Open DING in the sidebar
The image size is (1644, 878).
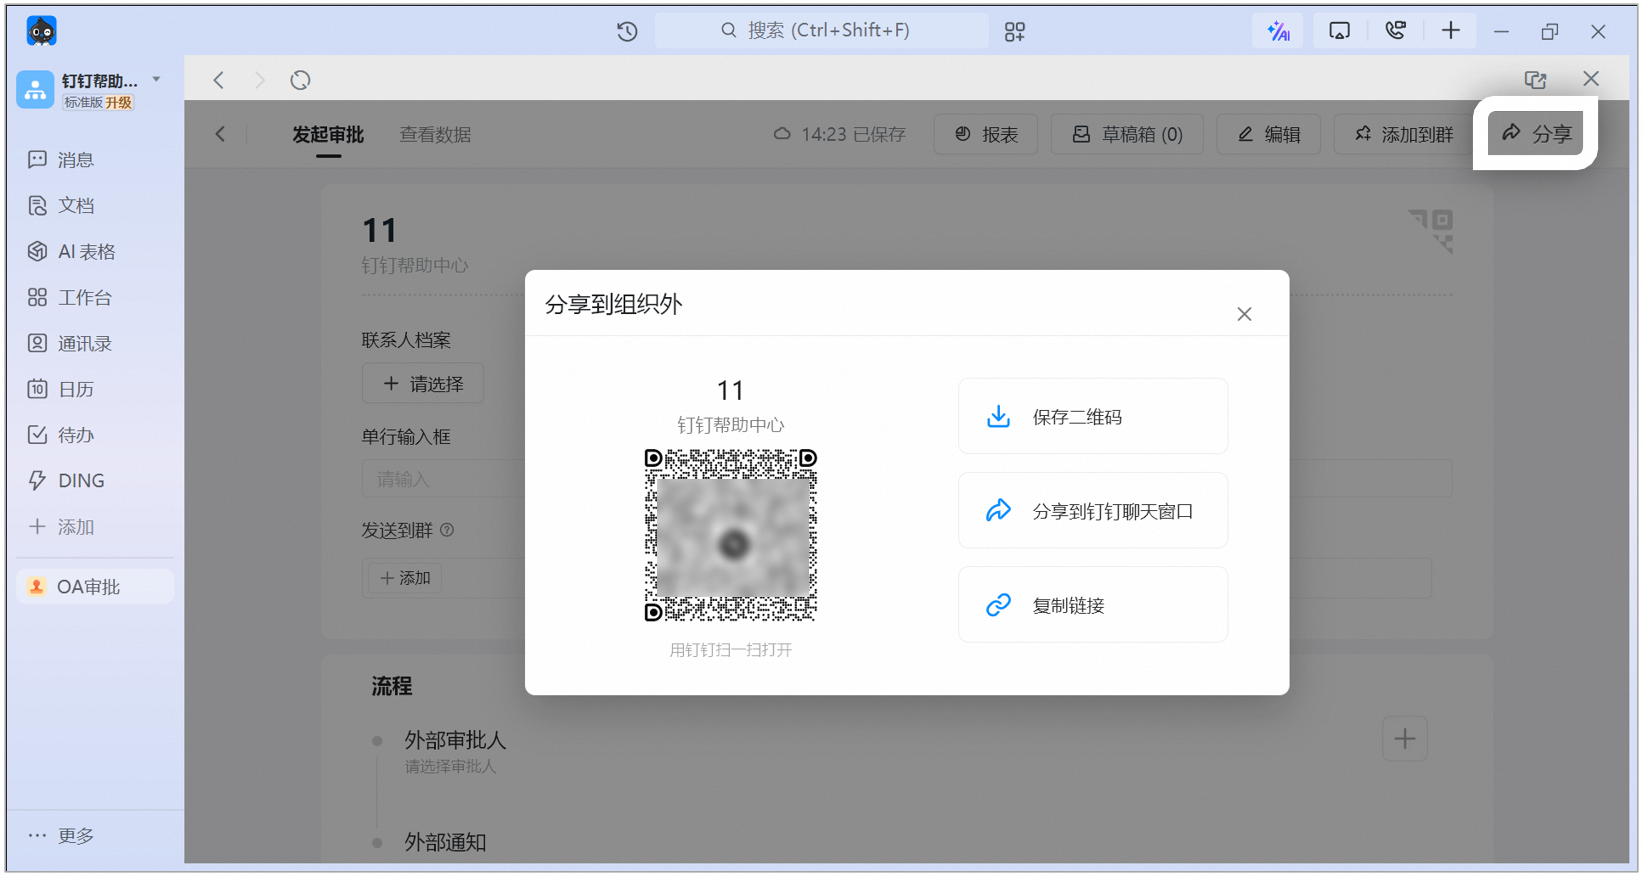[x=66, y=481]
